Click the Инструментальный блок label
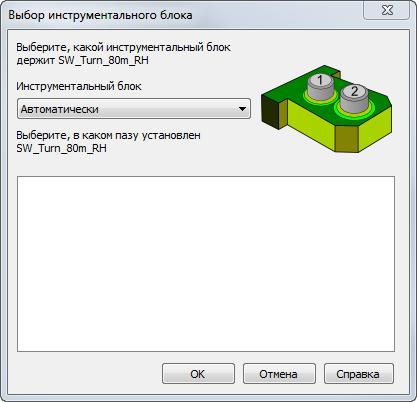This screenshot has height=402, width=417. [79, 87]
